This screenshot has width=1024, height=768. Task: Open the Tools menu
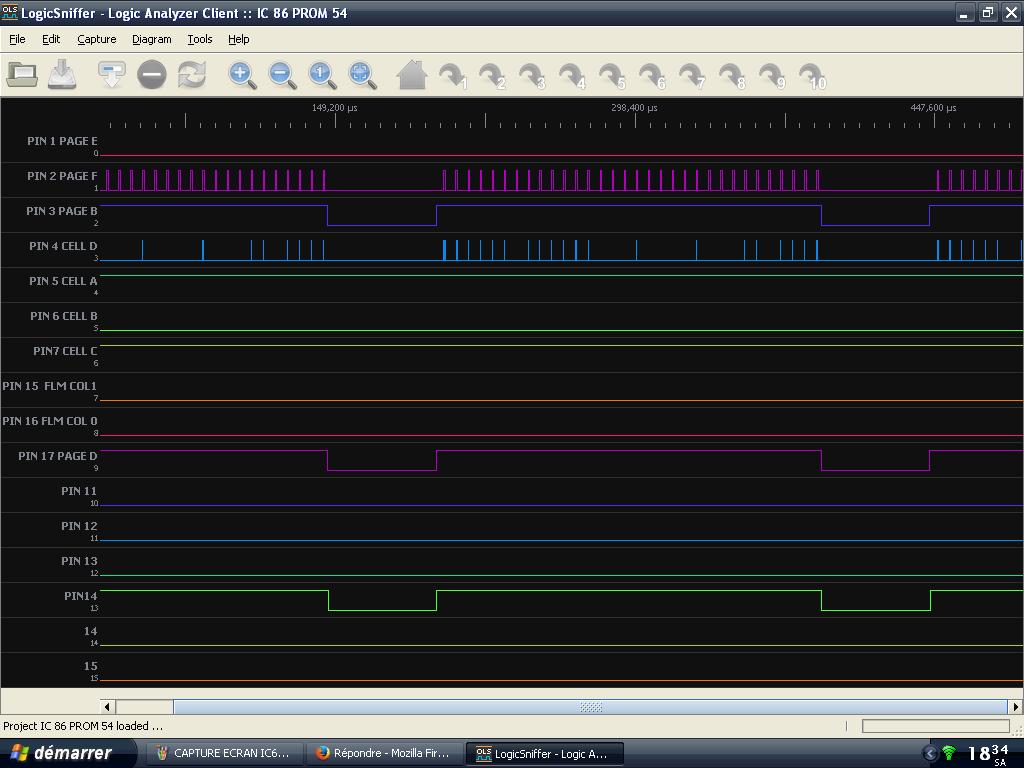[200, 39]
